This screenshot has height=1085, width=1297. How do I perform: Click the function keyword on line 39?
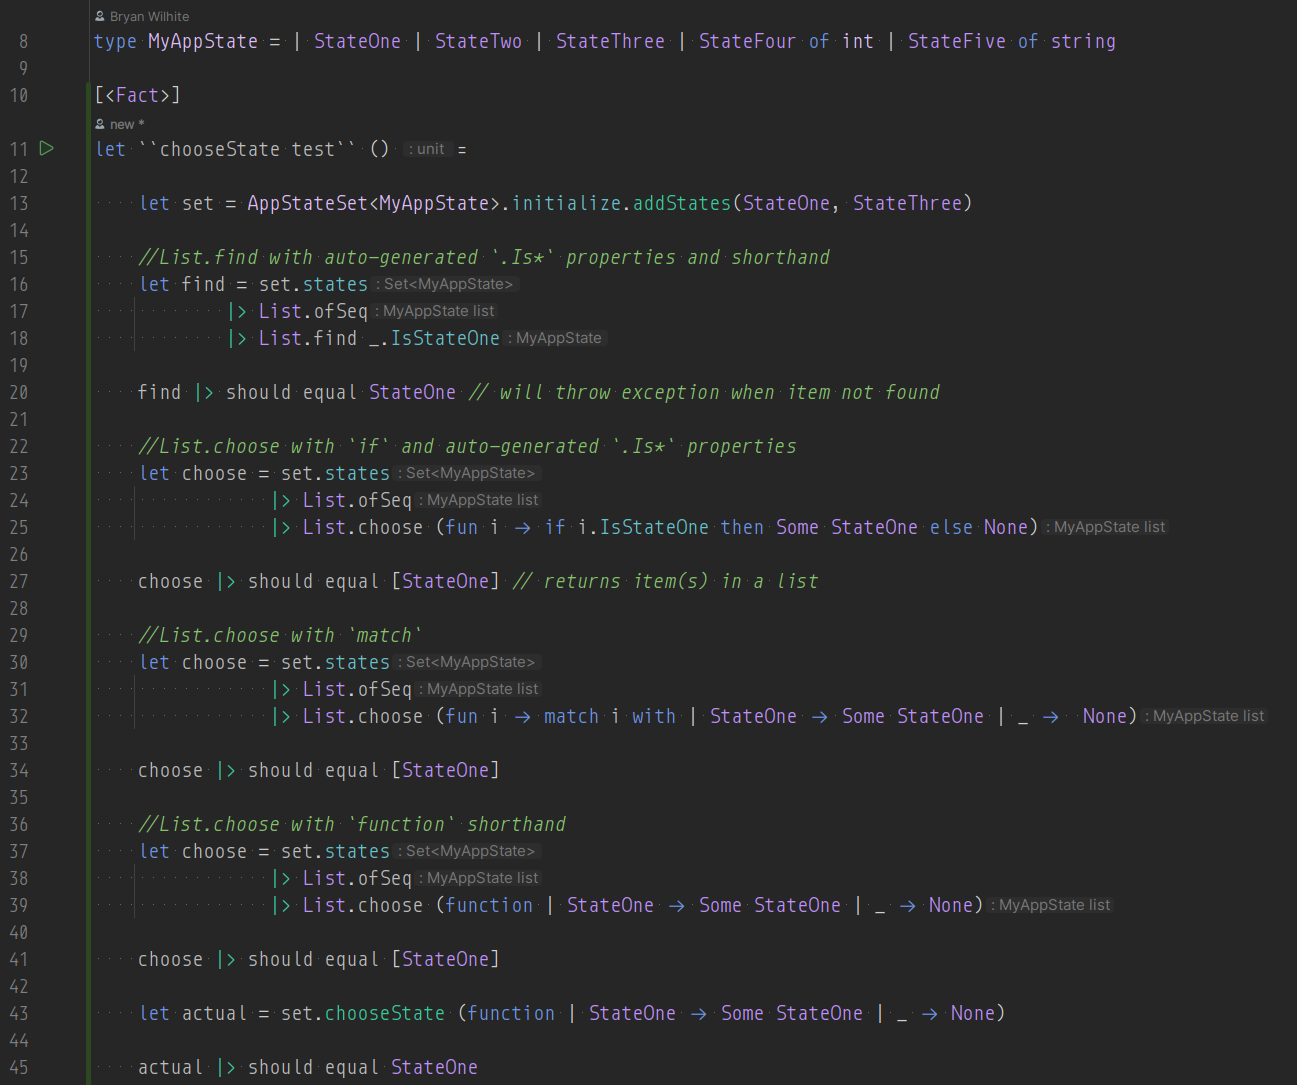click(x=489, y=905)
